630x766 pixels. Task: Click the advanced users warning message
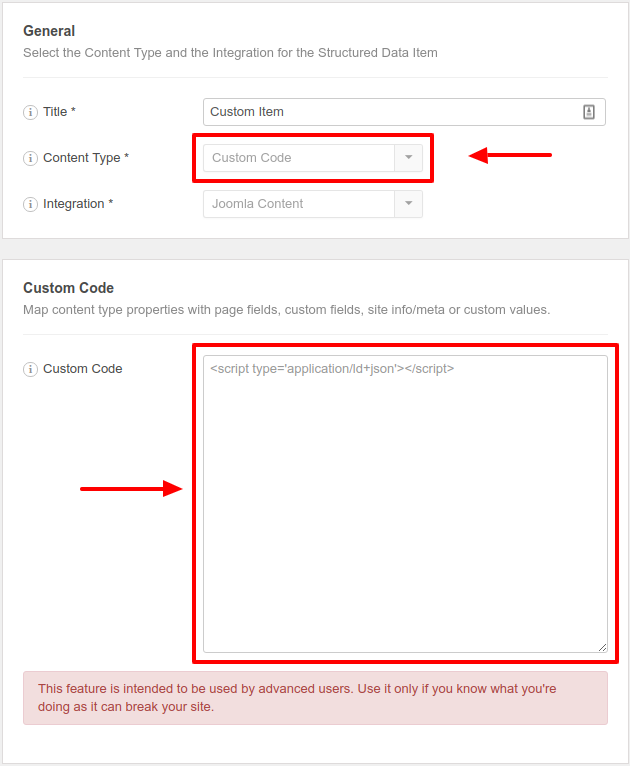tap(315, 698)
